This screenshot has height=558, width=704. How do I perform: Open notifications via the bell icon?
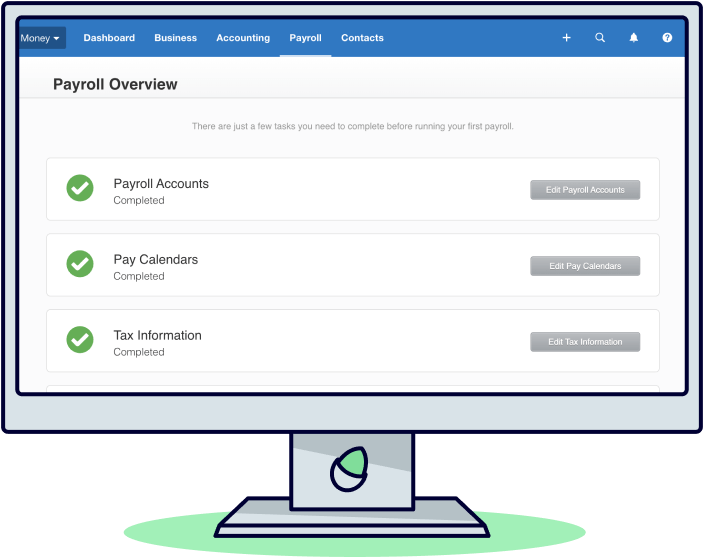(633, 38)
